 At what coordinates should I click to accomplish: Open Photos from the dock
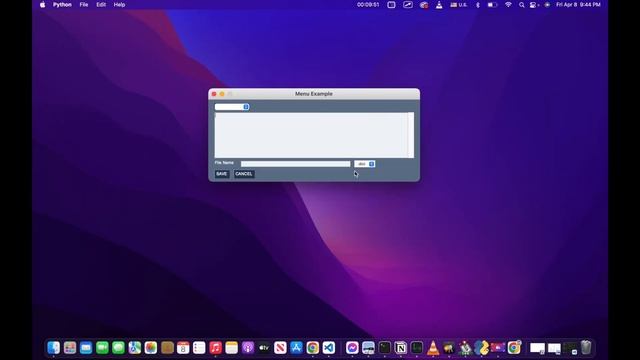151,348
